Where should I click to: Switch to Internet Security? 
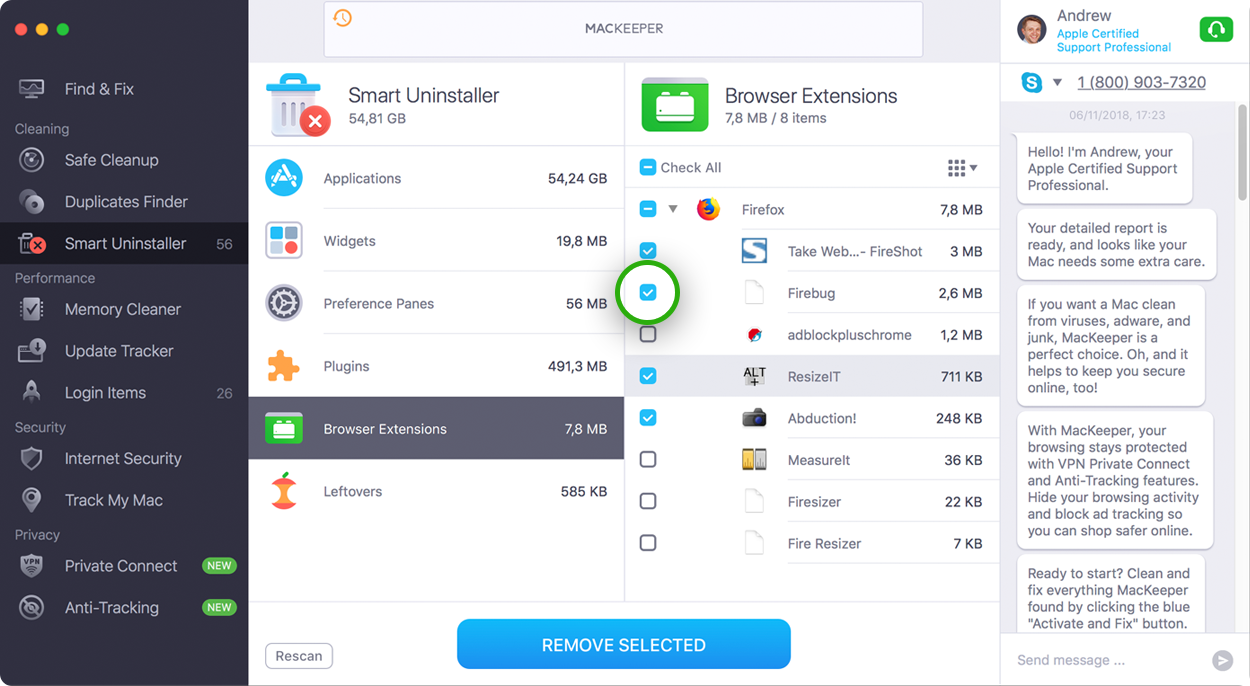point(124,459)
